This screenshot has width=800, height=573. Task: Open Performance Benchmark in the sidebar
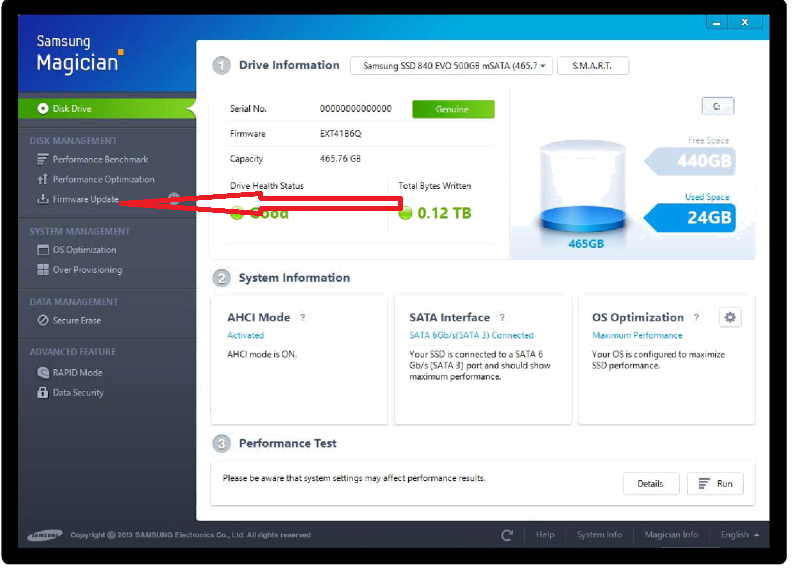point(100,160)
